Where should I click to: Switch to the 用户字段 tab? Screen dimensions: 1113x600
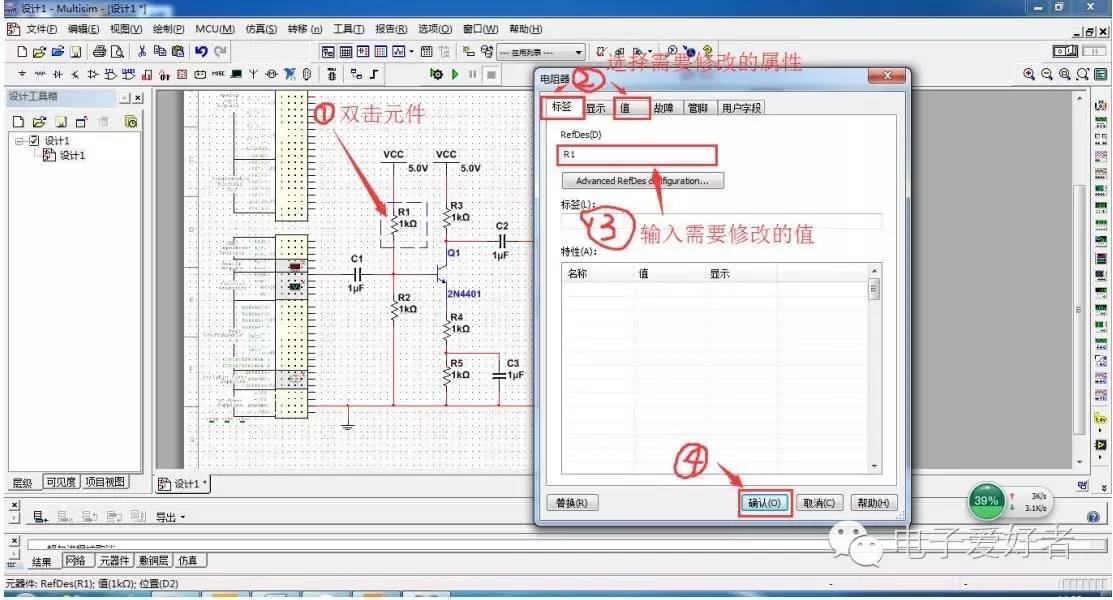tap(741, 108)
